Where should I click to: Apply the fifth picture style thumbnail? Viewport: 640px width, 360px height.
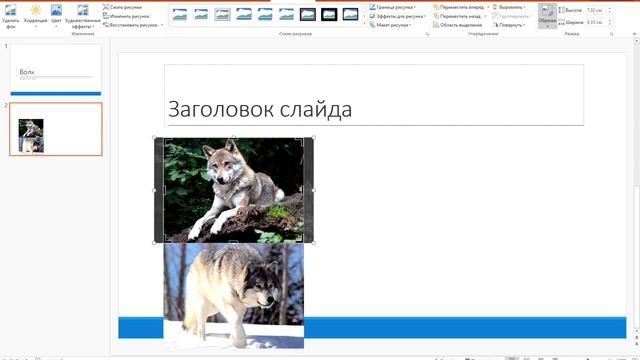(265, 15)
